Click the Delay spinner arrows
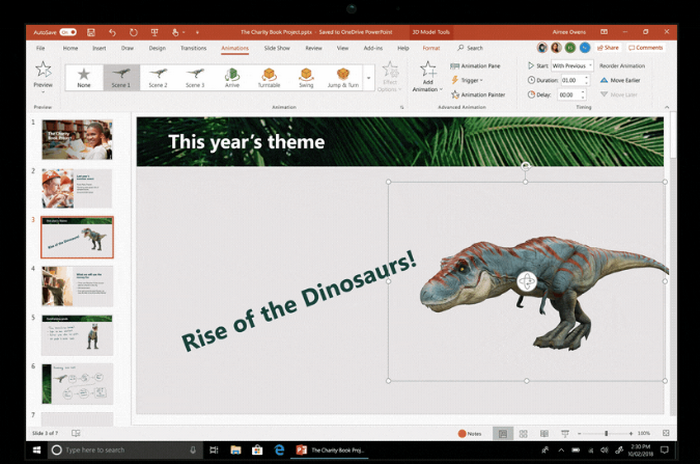The width and height of the screenshot is (700, 464). pos(583,95)
